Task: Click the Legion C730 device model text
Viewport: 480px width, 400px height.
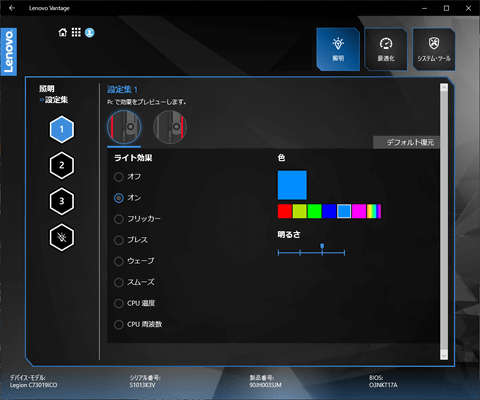Action: (33, 385)
